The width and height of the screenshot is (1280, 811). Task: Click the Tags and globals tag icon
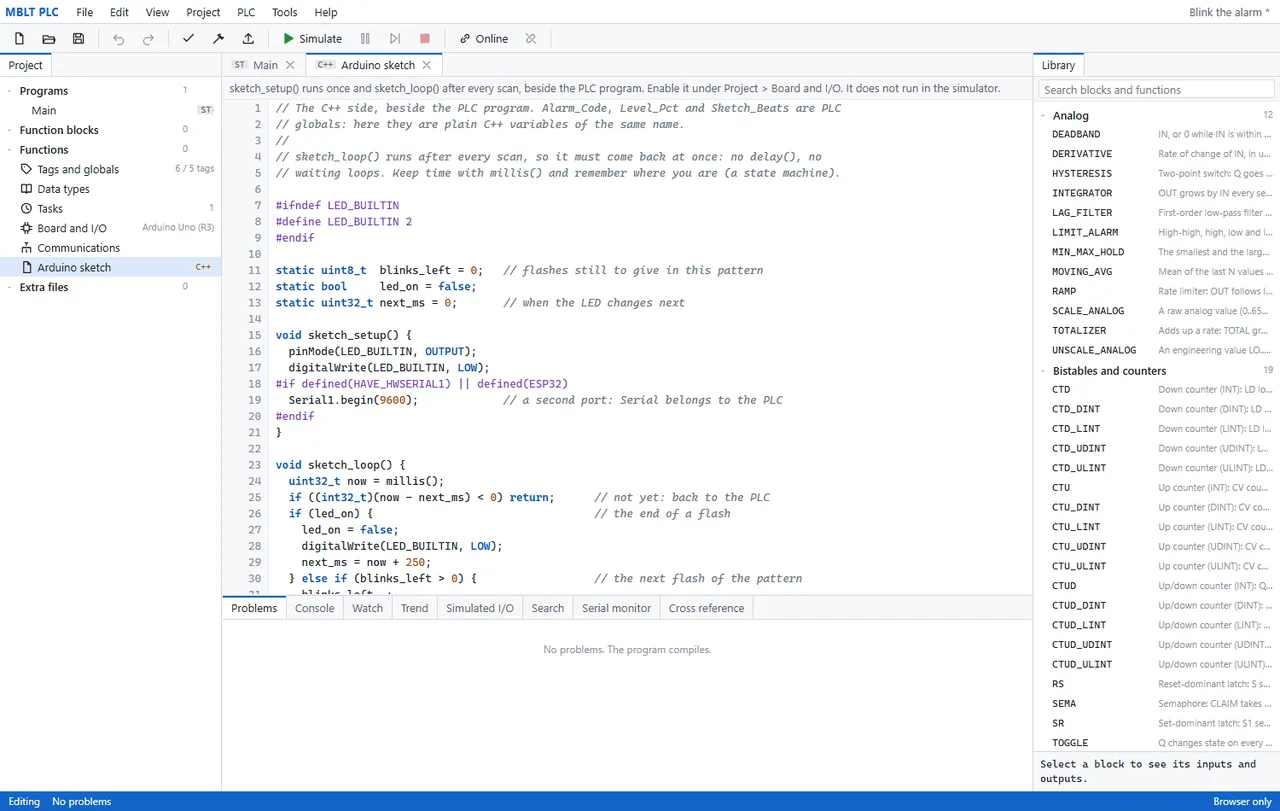[x=27, y=169]
